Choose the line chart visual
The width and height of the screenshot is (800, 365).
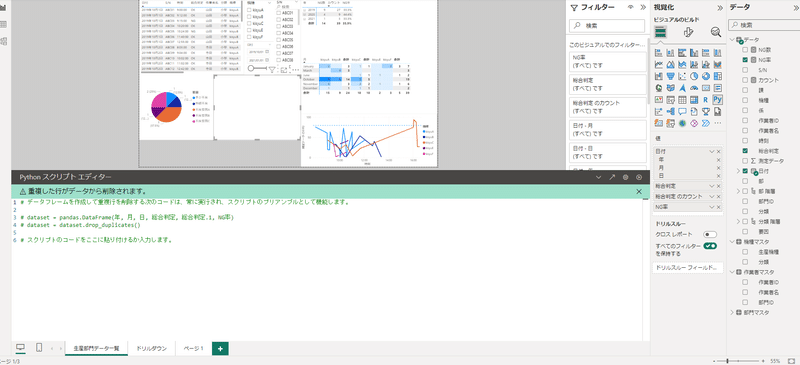658,64
